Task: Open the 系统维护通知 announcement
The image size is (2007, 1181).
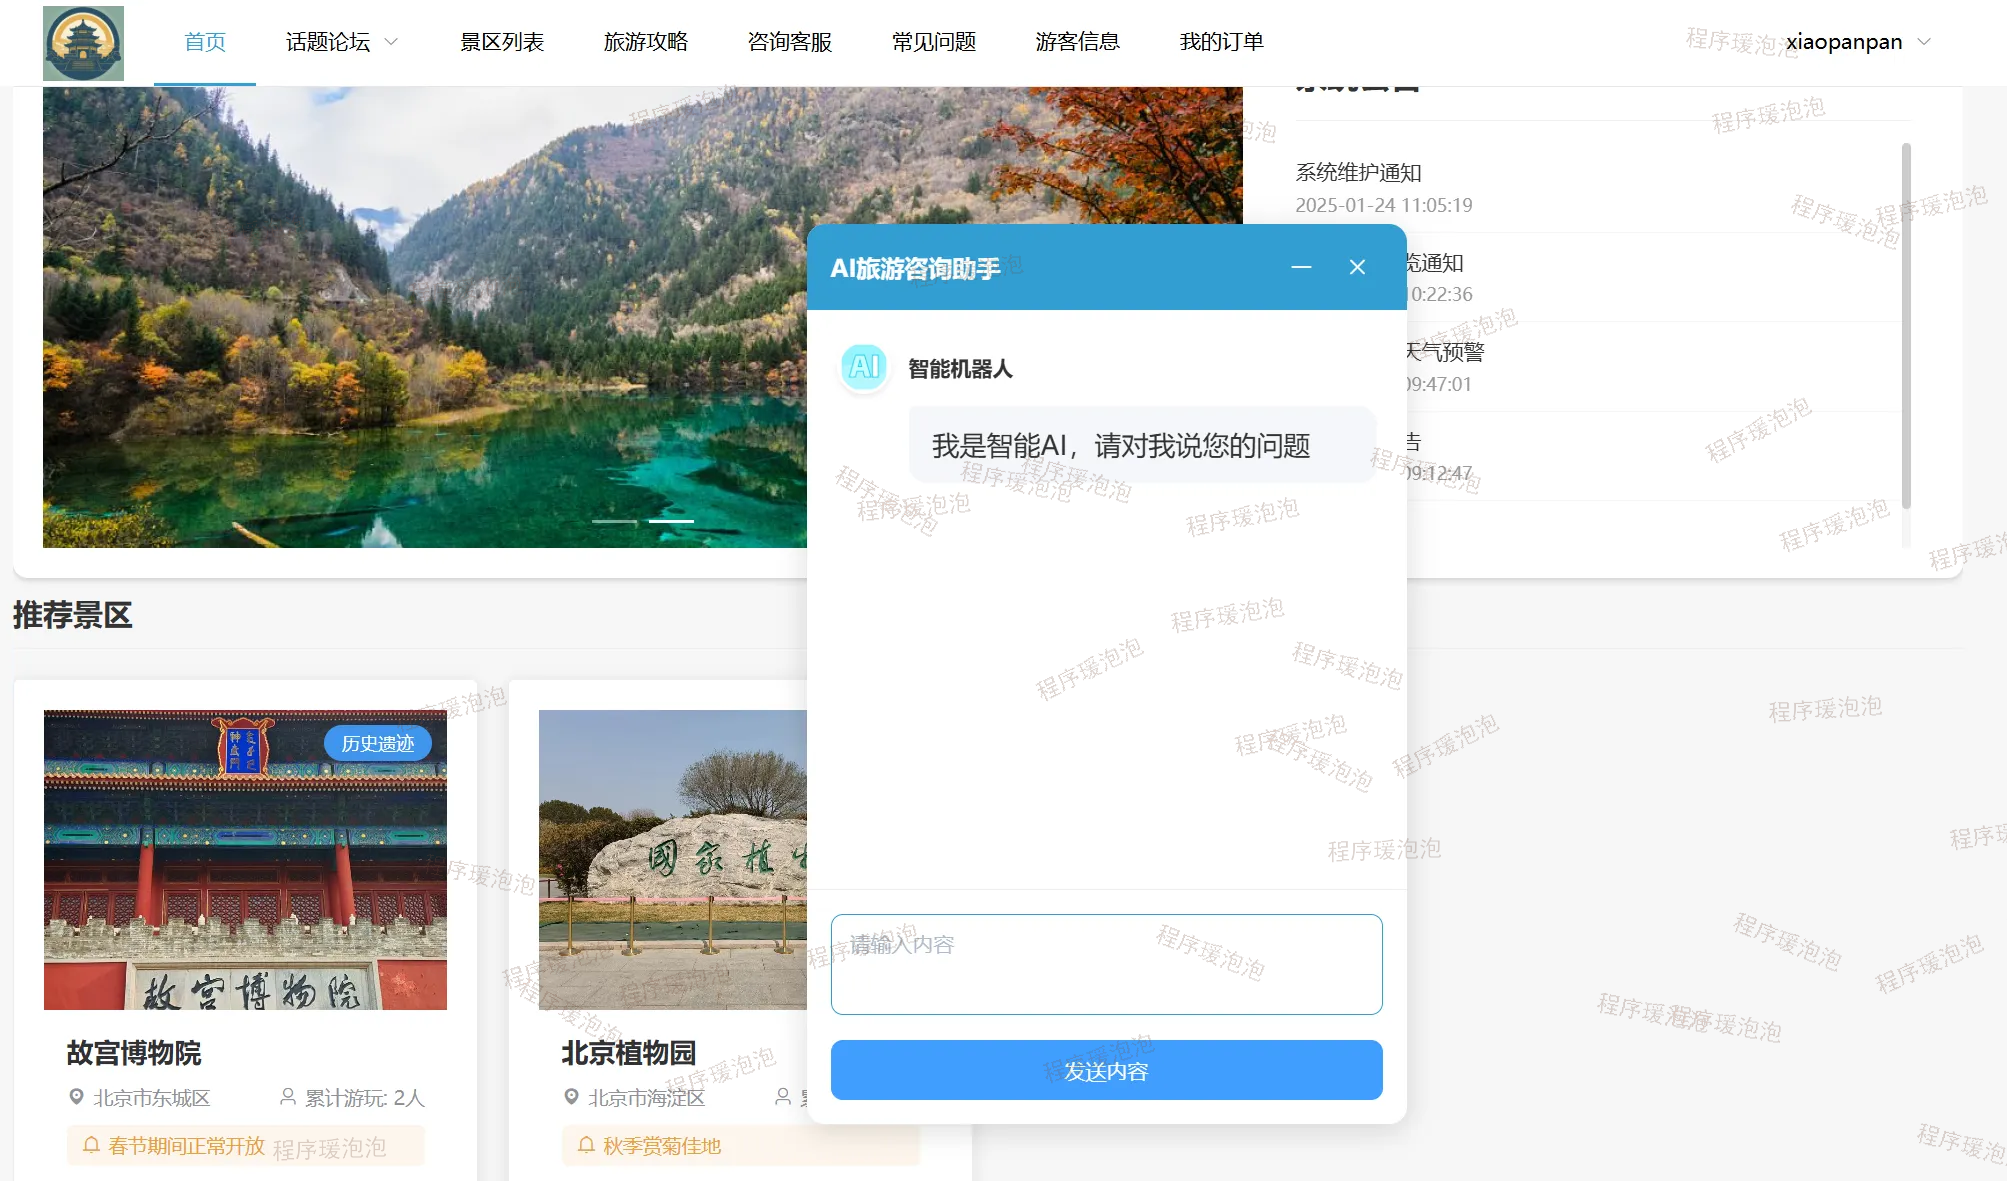Action: [x=1358, y=172]
